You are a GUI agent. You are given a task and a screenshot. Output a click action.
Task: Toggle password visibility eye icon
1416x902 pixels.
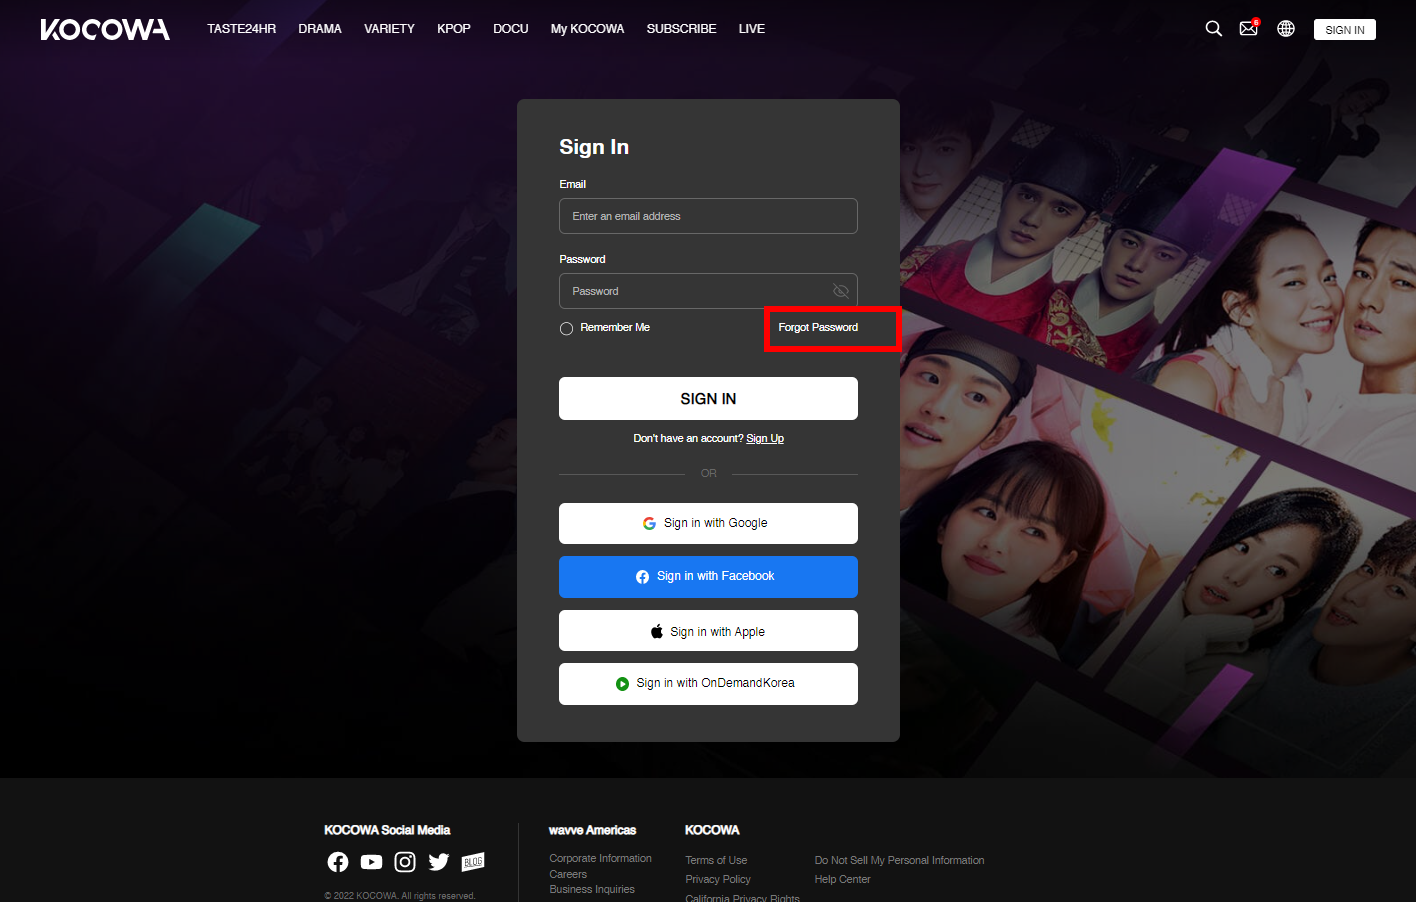pyautogui.click(x=841, y=291)
